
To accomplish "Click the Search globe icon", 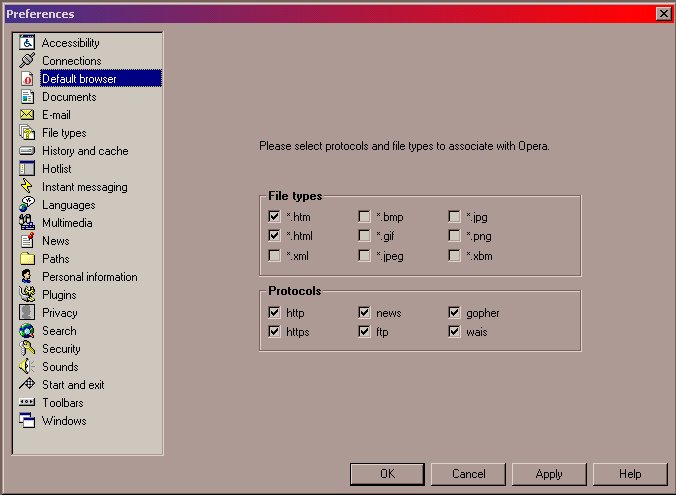I will point(27,331).
